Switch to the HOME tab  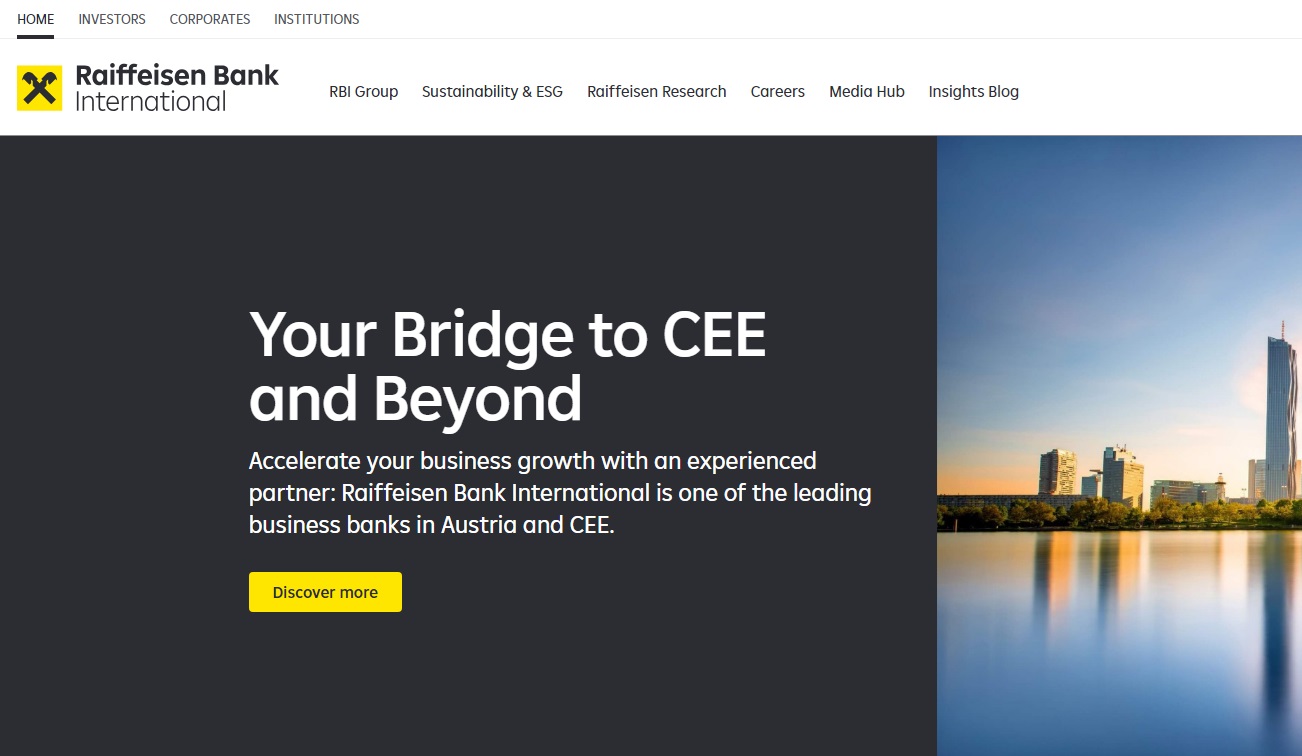click(x=36, y=19)
